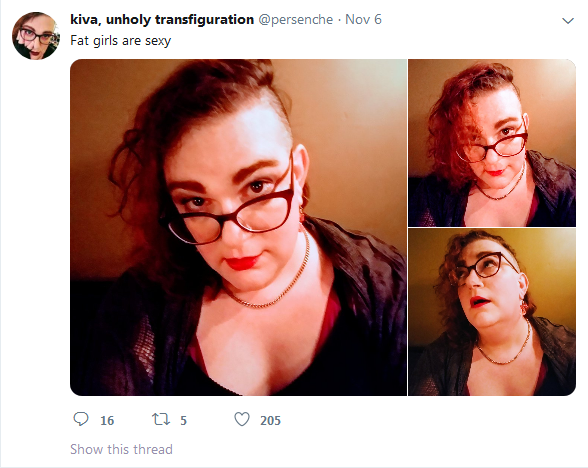Open the tweet options chevron menu
The width and height of the screenshot is (588, 468).
568,21
